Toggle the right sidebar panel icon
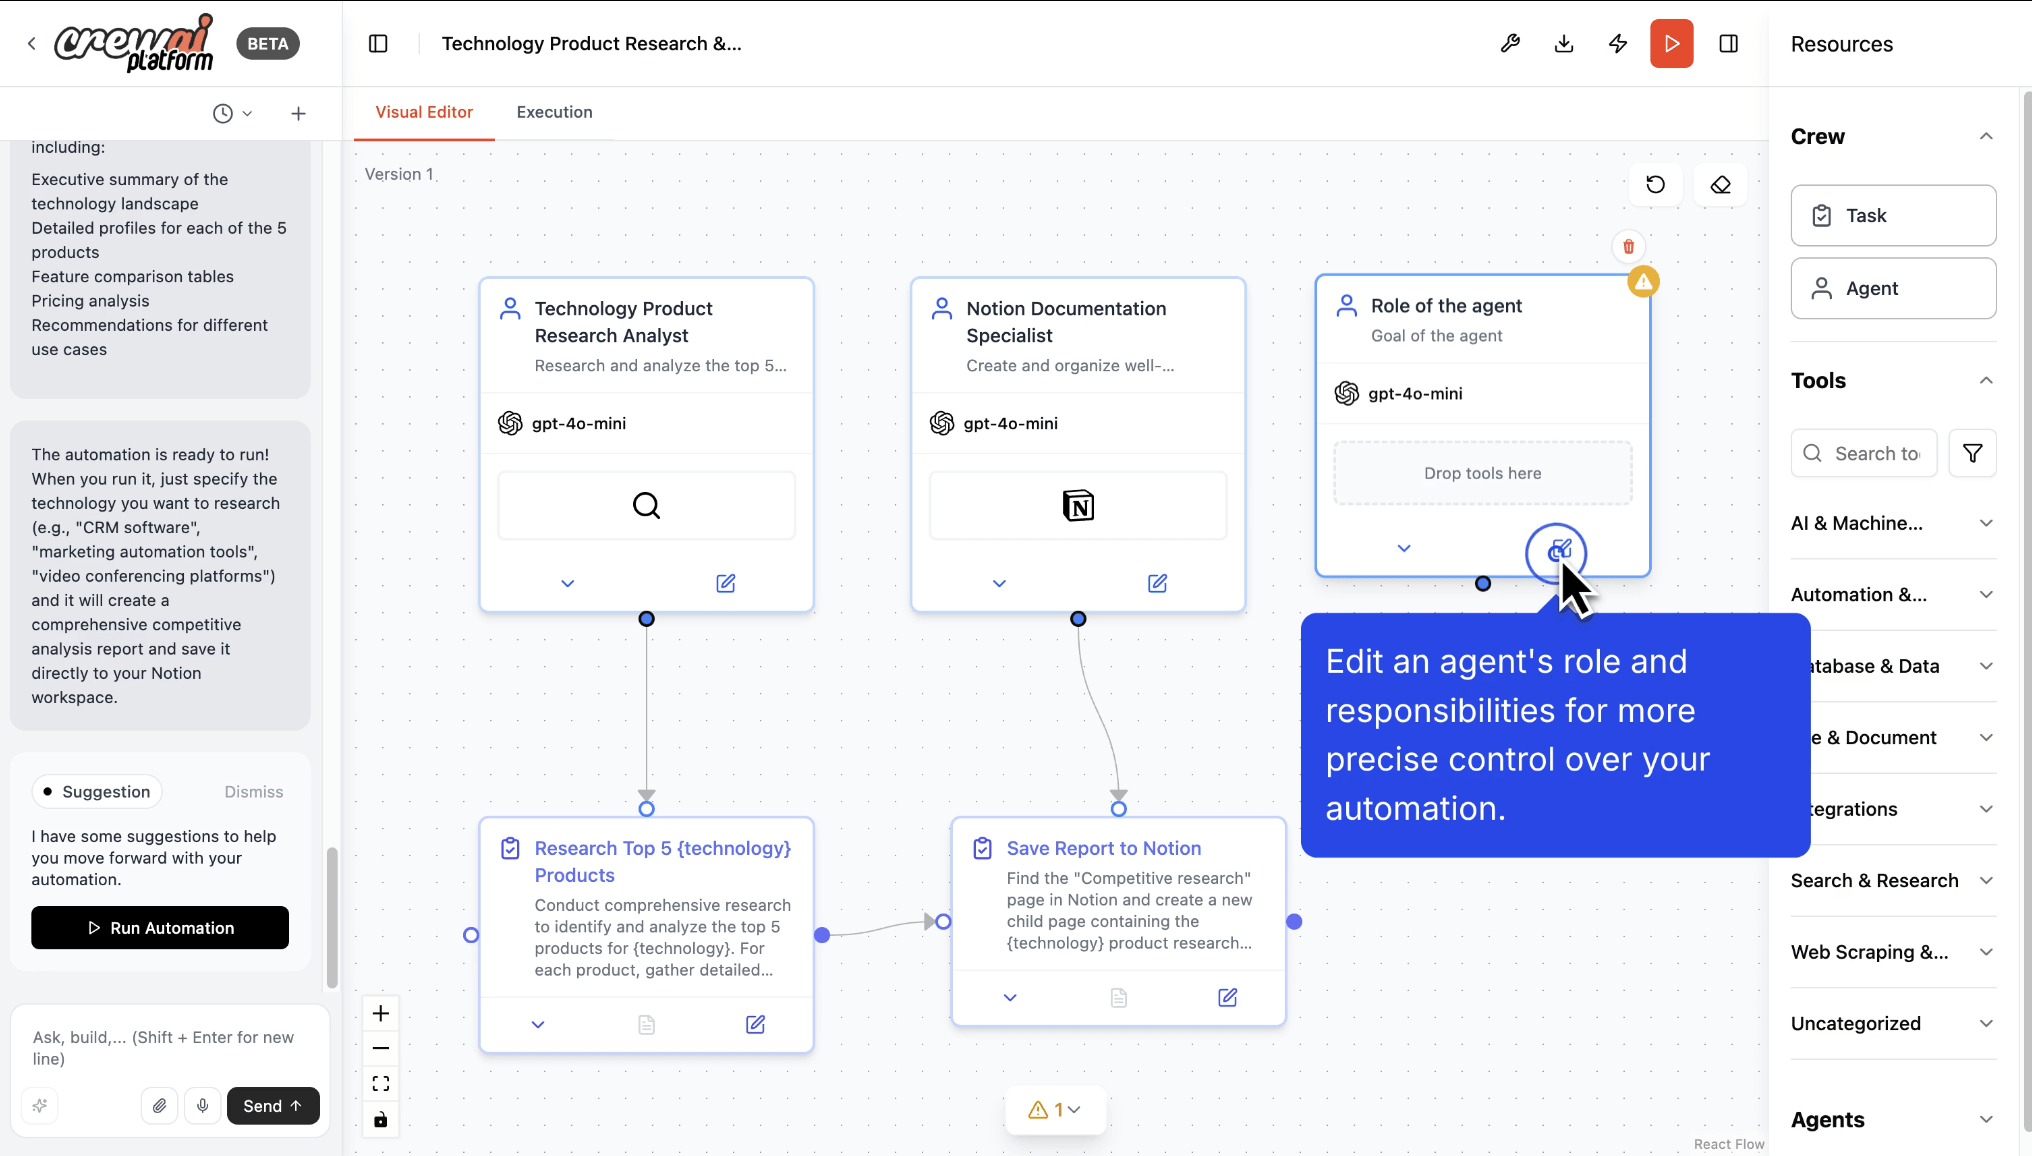The height and width of the screenshot is (1156, 2032). coord(1730,43)
